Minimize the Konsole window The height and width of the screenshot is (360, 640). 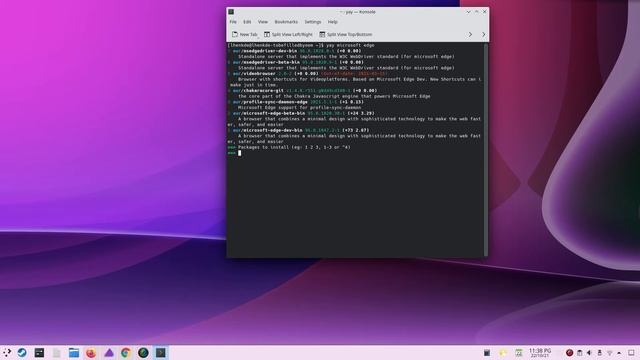pos(468,12)
